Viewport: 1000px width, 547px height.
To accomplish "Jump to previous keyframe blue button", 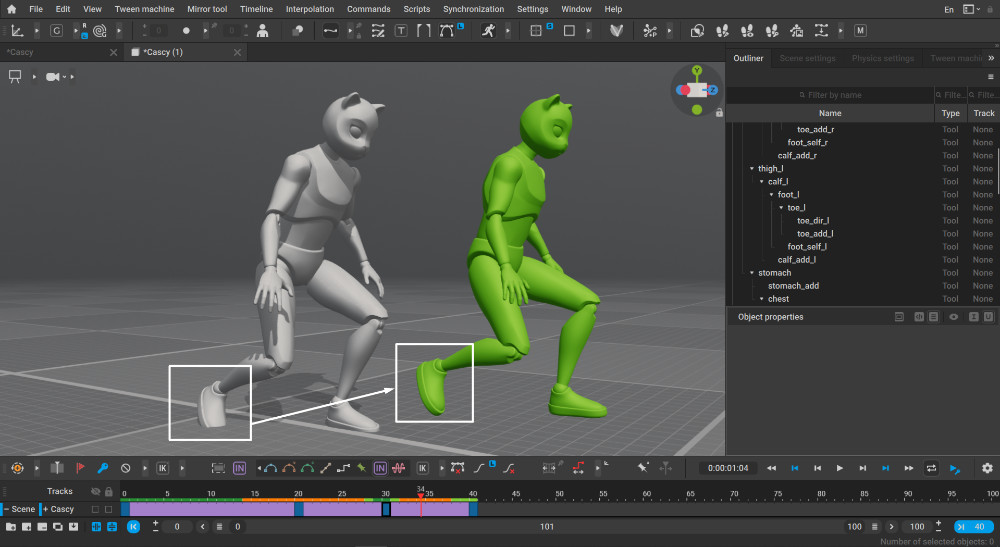I will point(795,468).
